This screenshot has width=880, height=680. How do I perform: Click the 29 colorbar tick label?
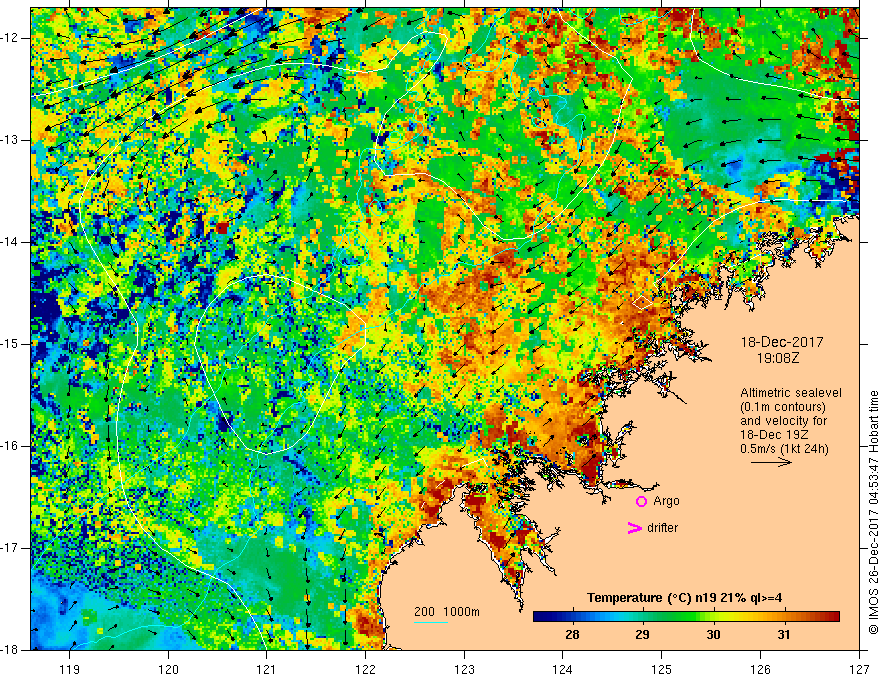643,635
